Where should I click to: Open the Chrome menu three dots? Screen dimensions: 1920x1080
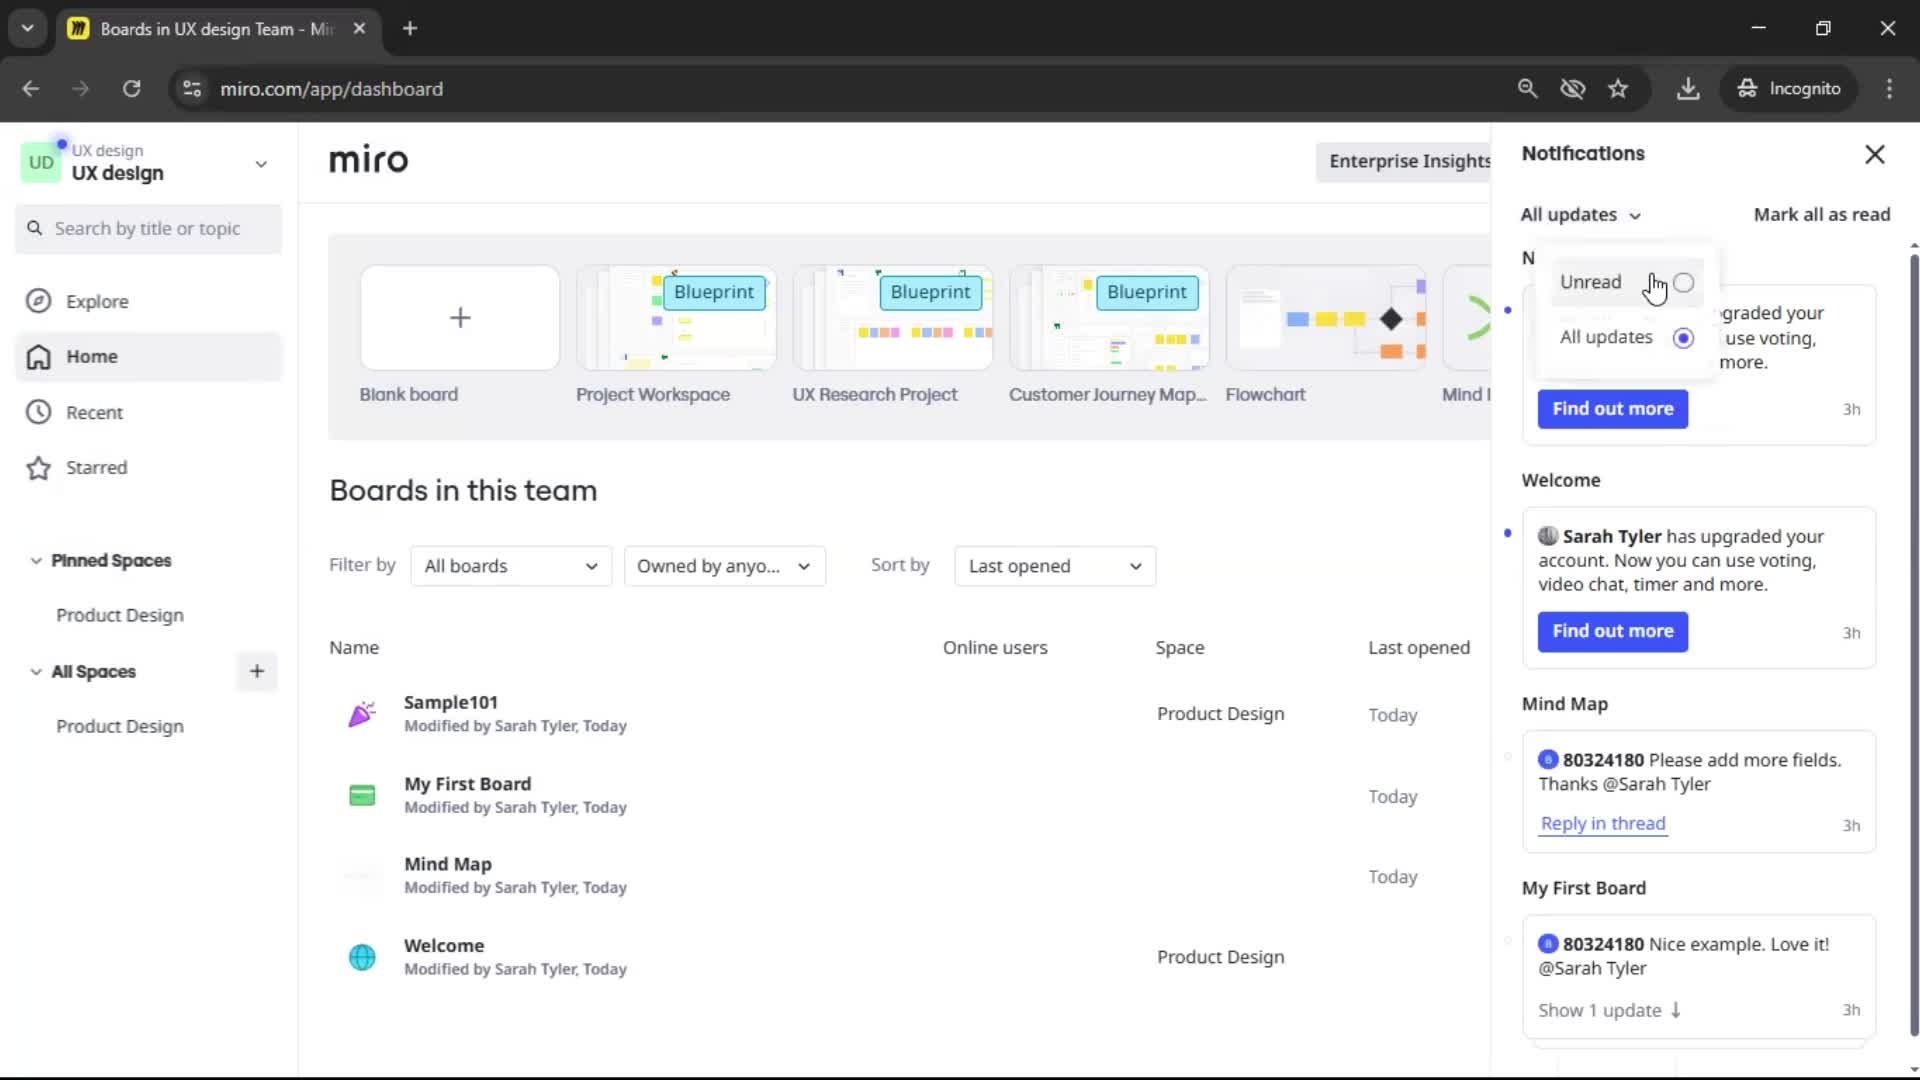tap(1889, 89)
